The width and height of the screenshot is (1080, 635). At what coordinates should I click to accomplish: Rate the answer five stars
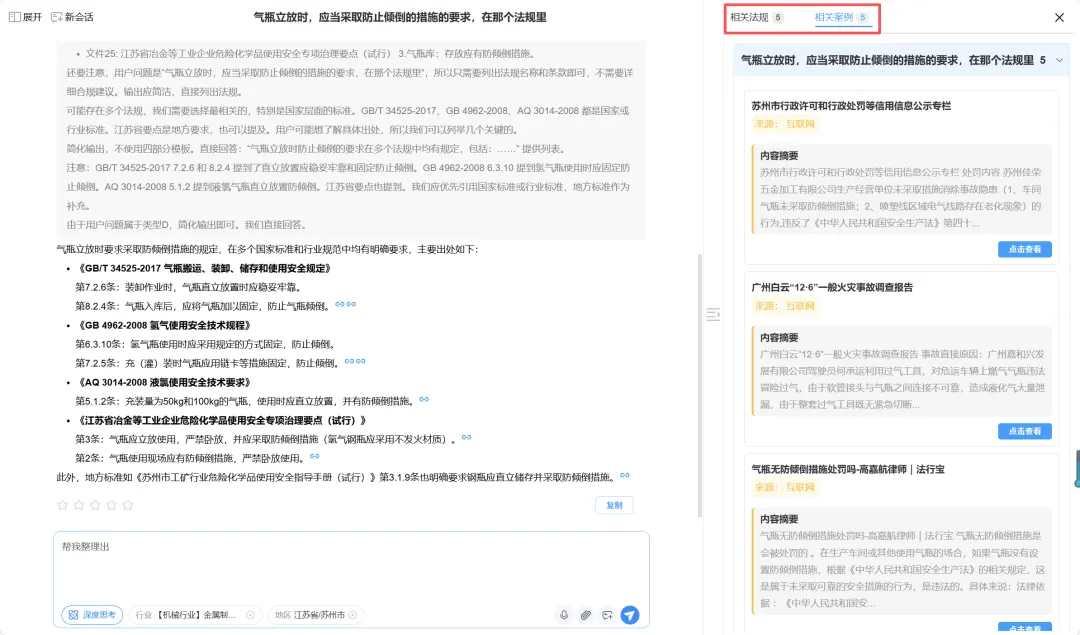pyautogui.click(x=128, y=506)
